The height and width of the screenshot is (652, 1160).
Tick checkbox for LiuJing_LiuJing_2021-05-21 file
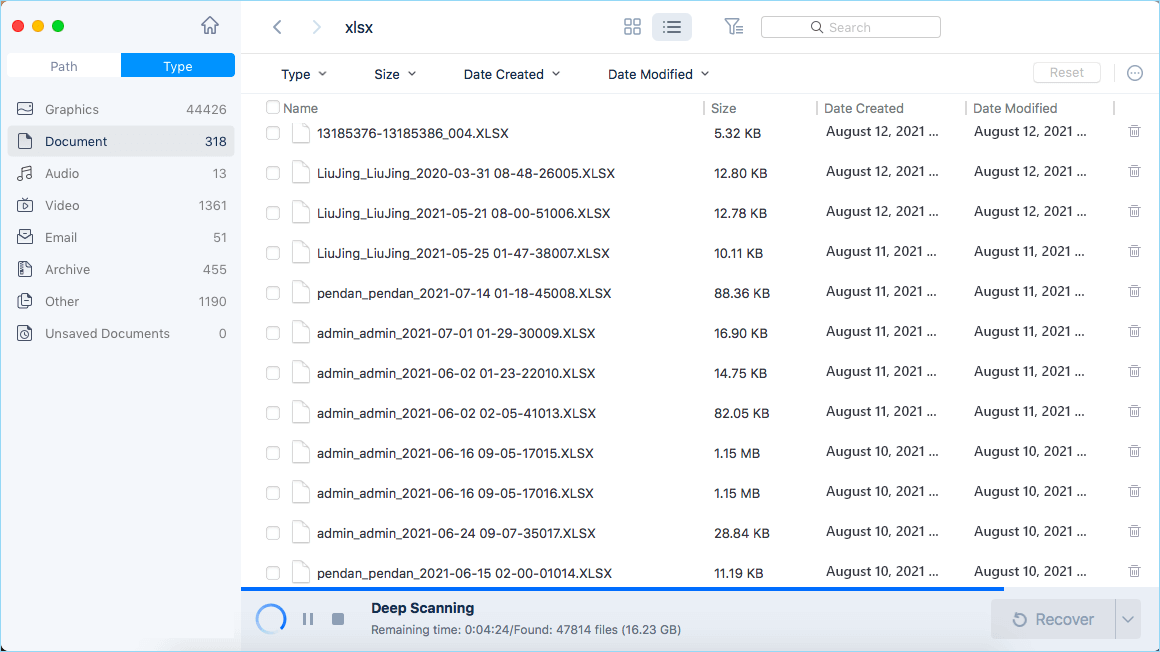273,213
